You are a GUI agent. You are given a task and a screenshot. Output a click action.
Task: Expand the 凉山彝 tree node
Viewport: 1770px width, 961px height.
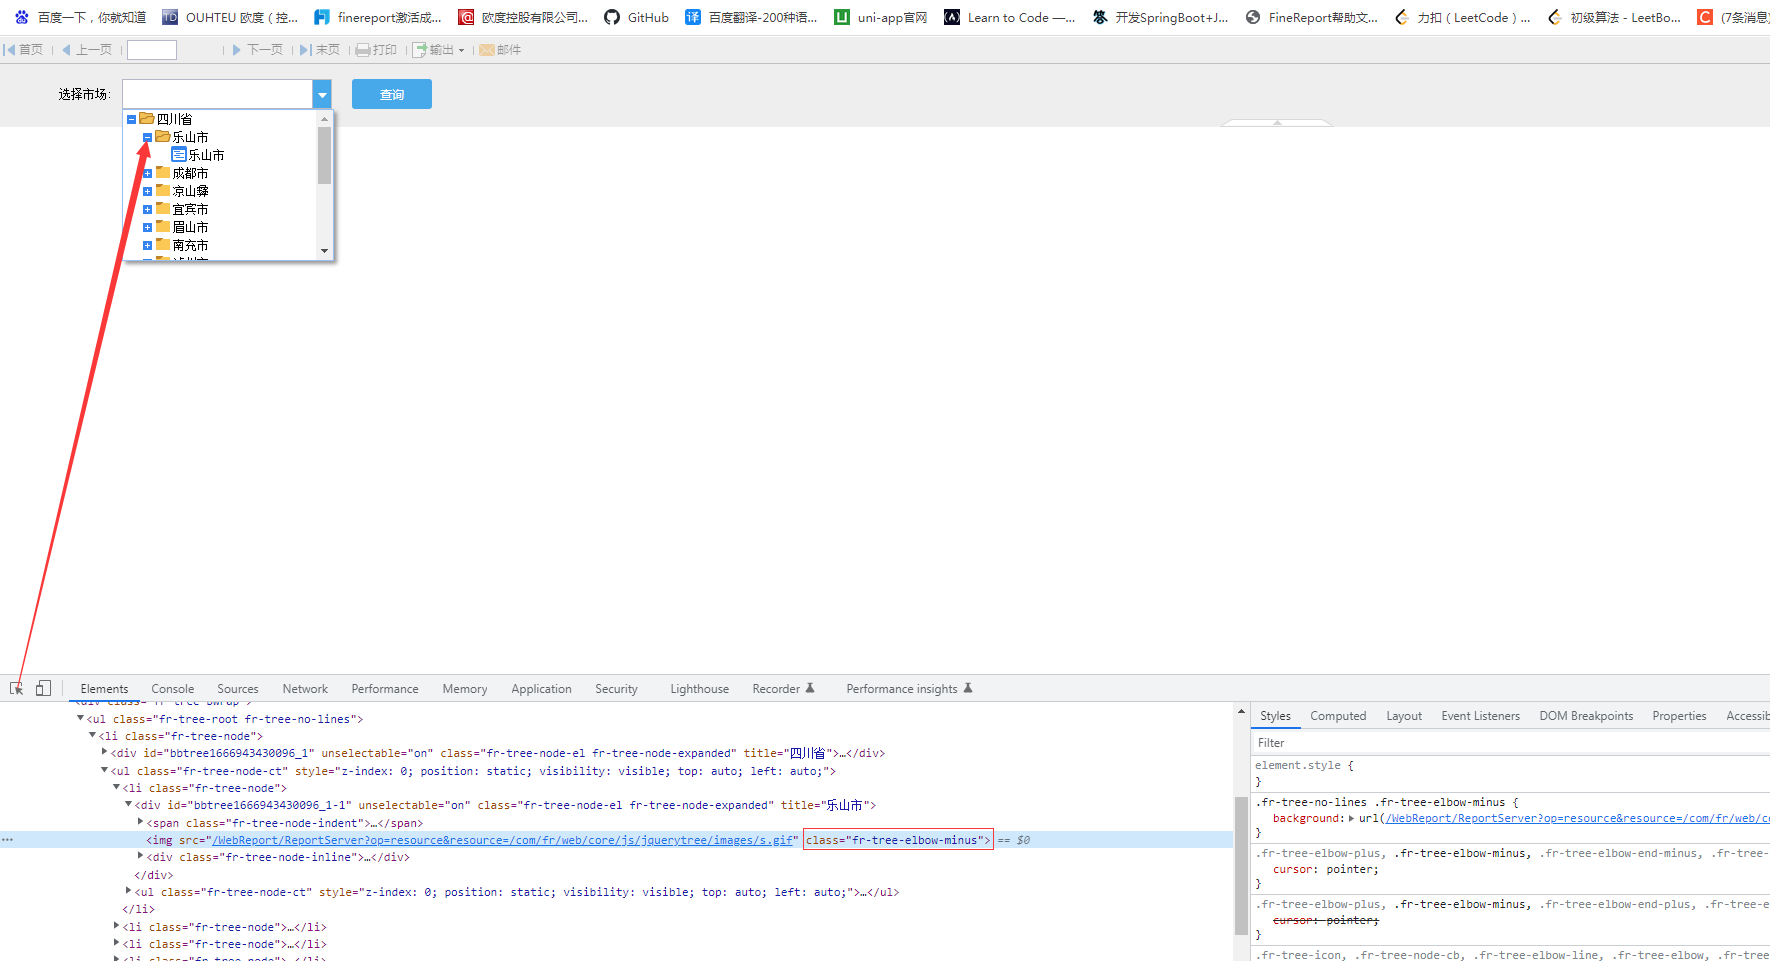pos(147,191)
